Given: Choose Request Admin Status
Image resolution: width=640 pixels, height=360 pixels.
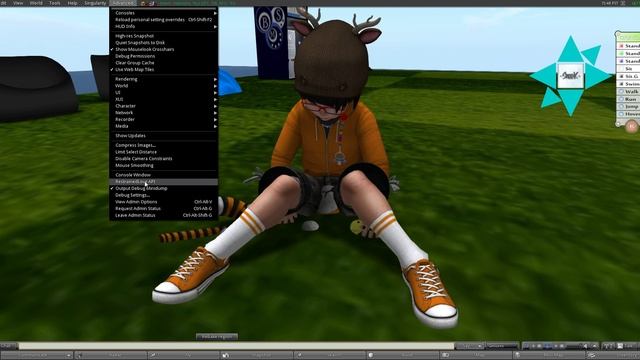Looking at the screenshot, I should point(163,209).
